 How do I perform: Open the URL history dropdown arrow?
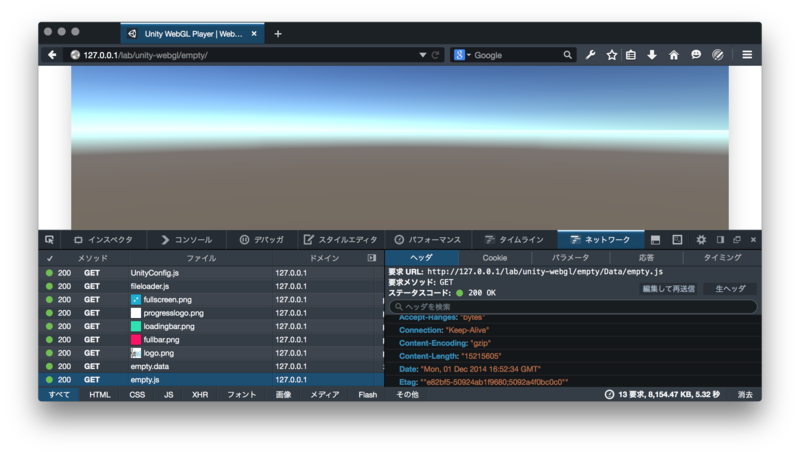click(422, 55)
